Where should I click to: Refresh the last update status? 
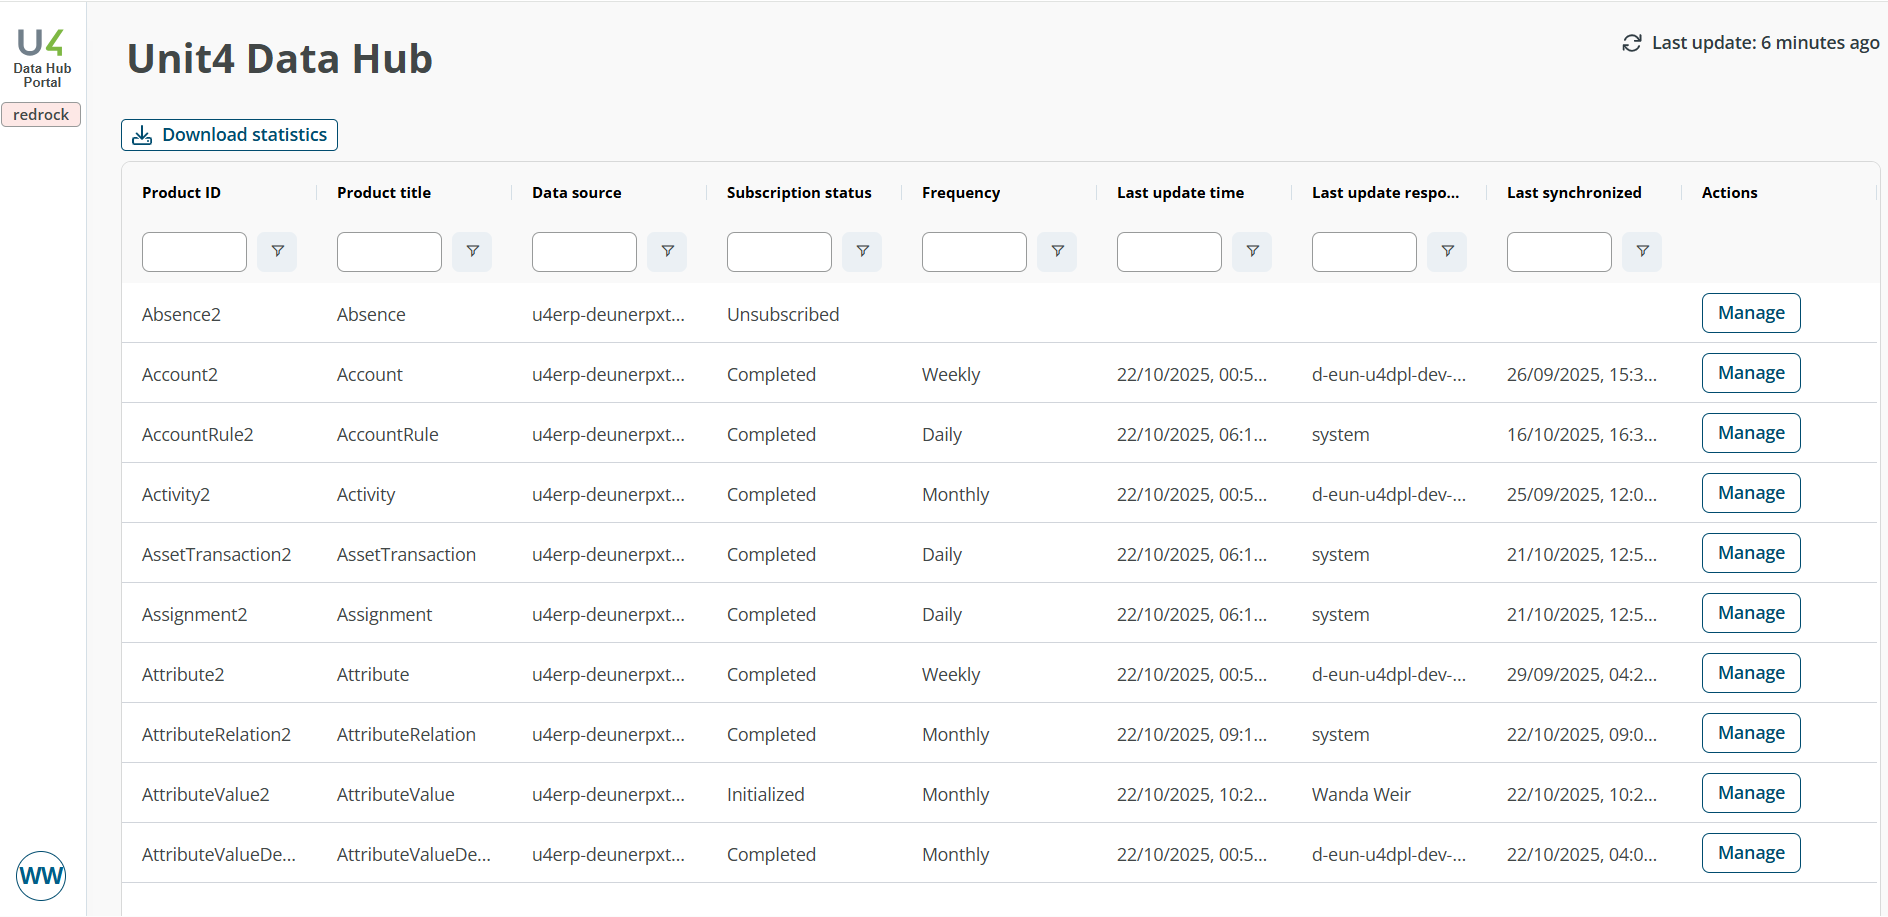[1631, 42]
